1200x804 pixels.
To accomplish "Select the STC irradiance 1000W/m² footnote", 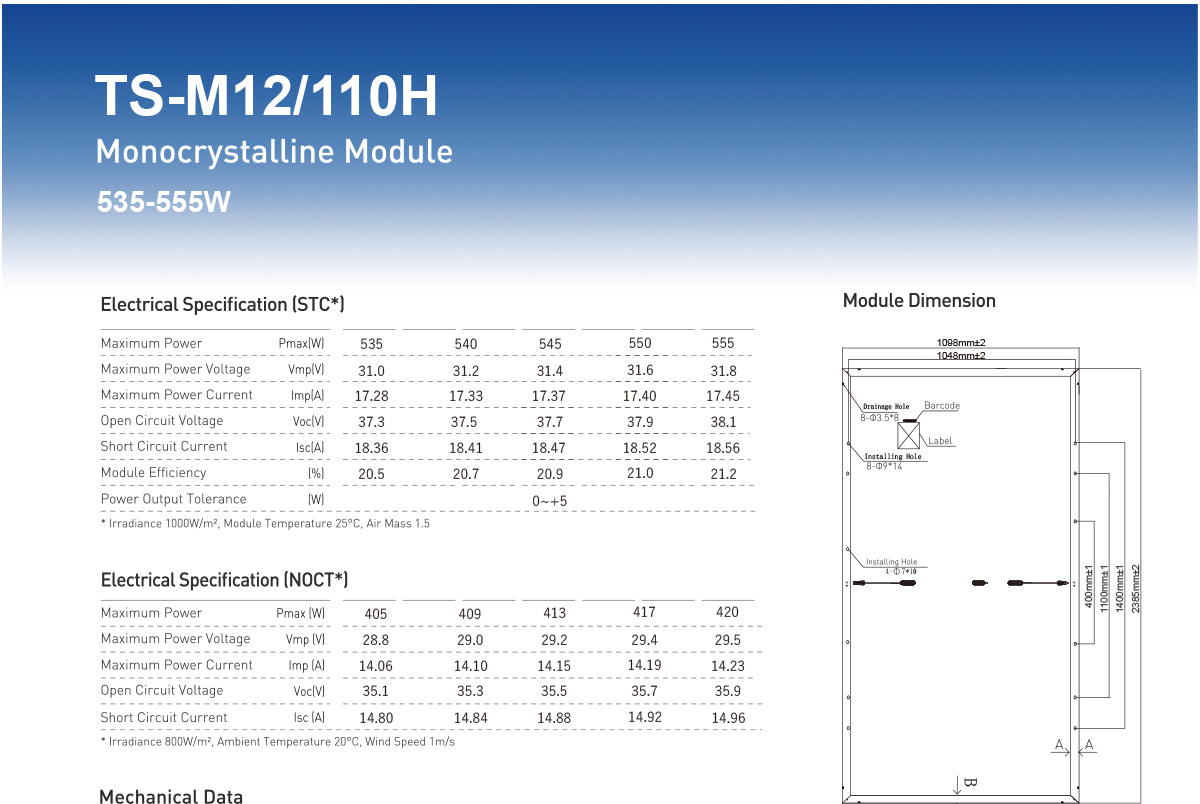I will (x=265, y=523).
